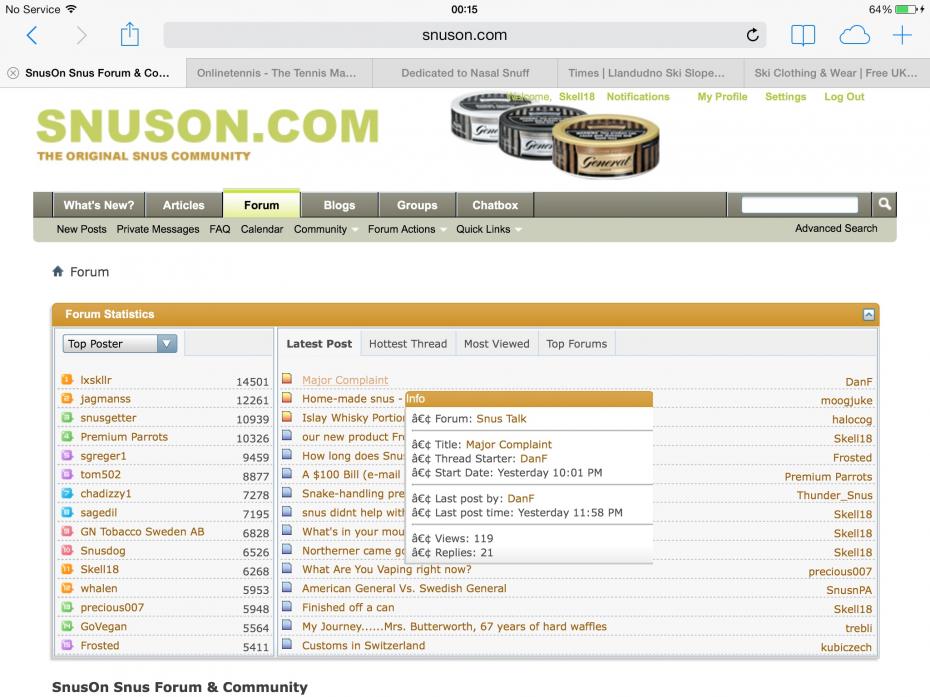
Task: Open Safari bookmarks book icon
Action: click(803, 36)
